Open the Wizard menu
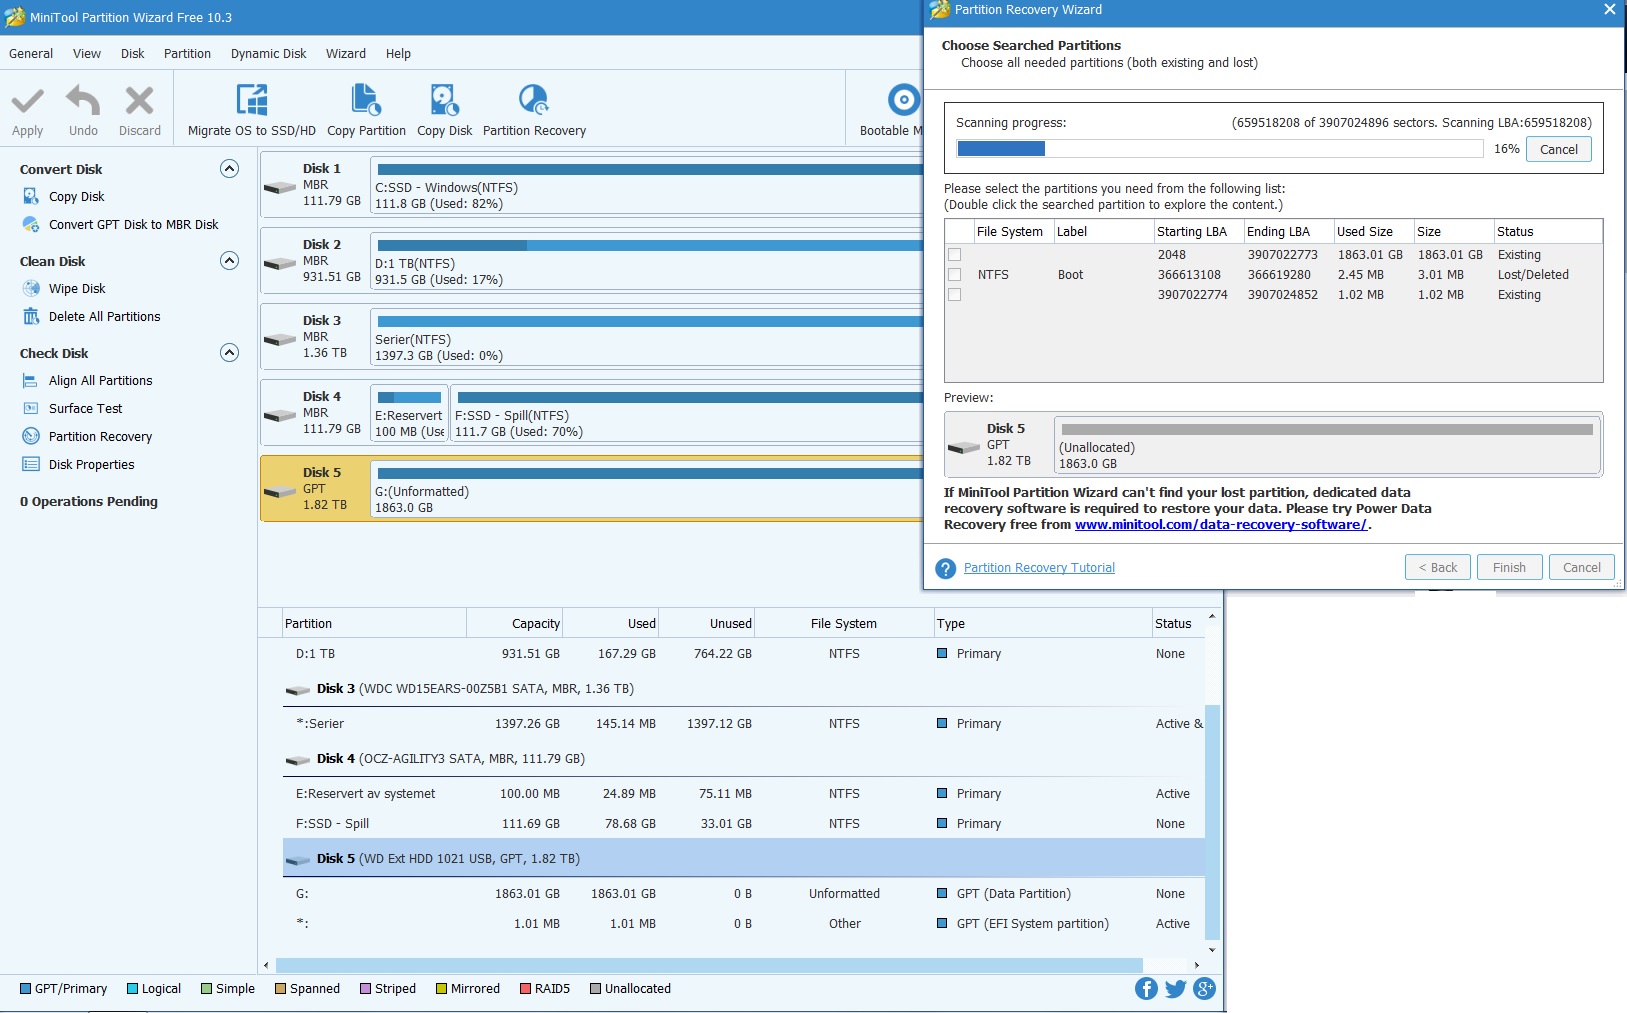Screen dimensions: 1627x1013 (345, 54)
